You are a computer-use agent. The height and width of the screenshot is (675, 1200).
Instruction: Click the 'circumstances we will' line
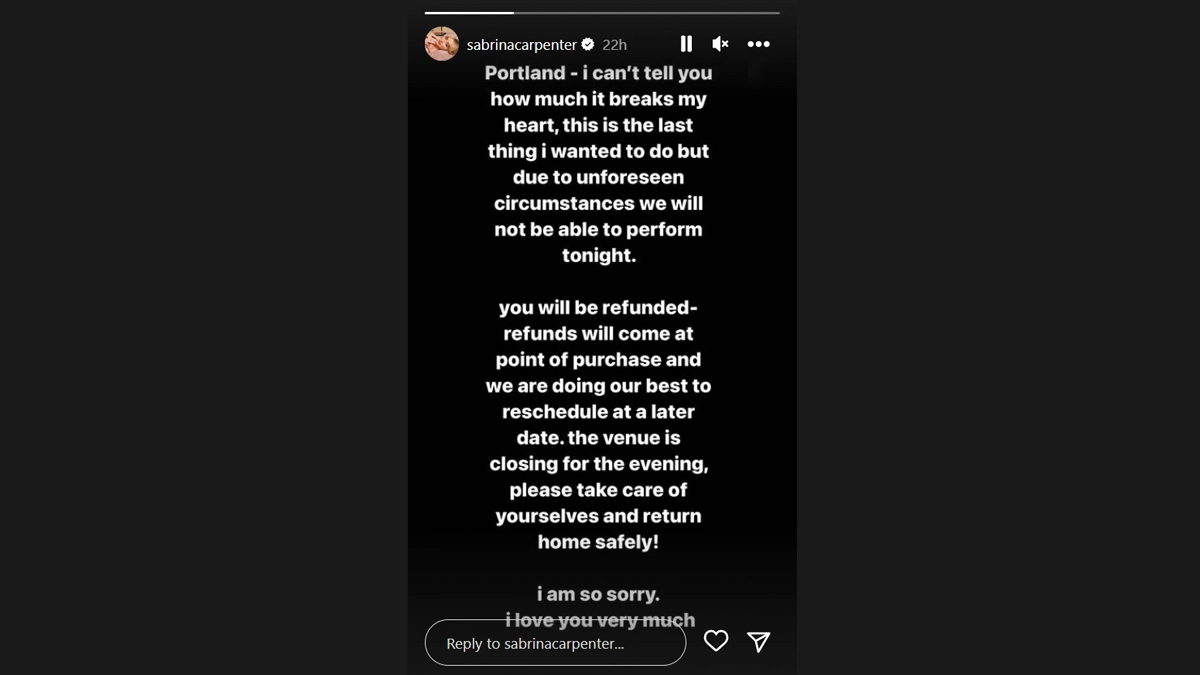[x=598, y=203]
